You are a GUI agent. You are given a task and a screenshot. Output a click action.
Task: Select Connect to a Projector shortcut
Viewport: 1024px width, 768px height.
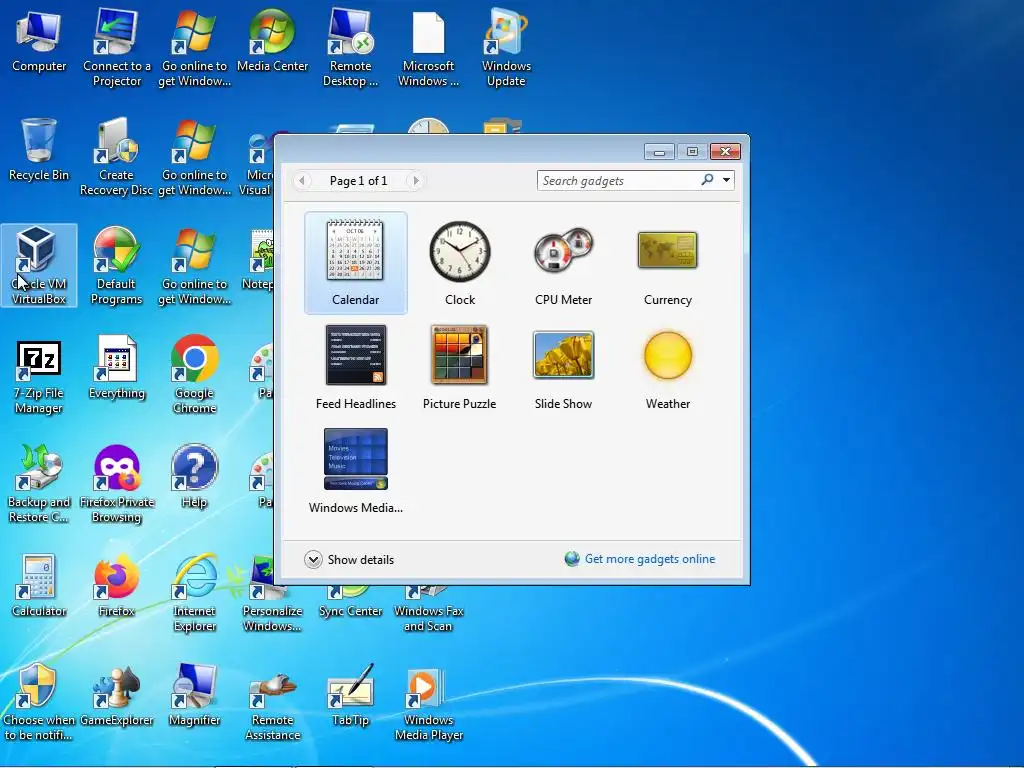click(117, 47)
